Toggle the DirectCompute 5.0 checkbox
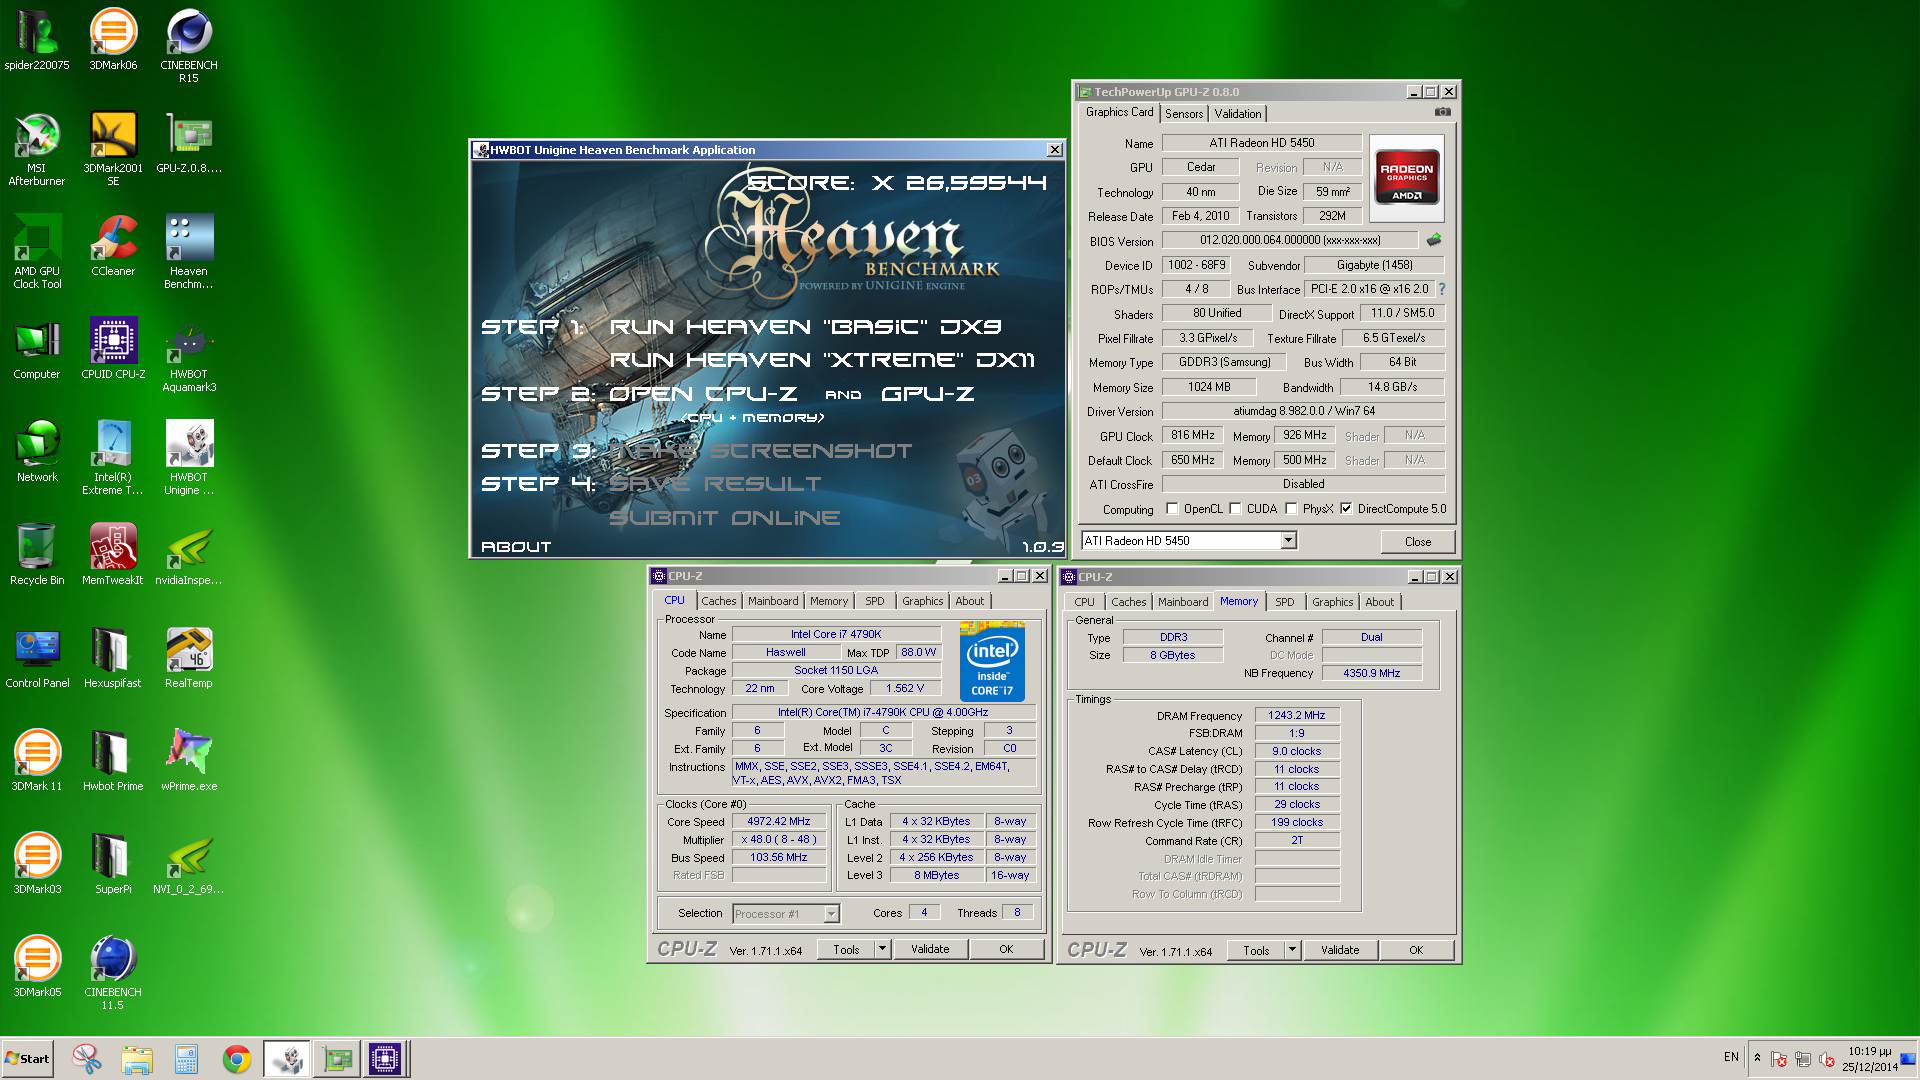 pos(1346,509)
